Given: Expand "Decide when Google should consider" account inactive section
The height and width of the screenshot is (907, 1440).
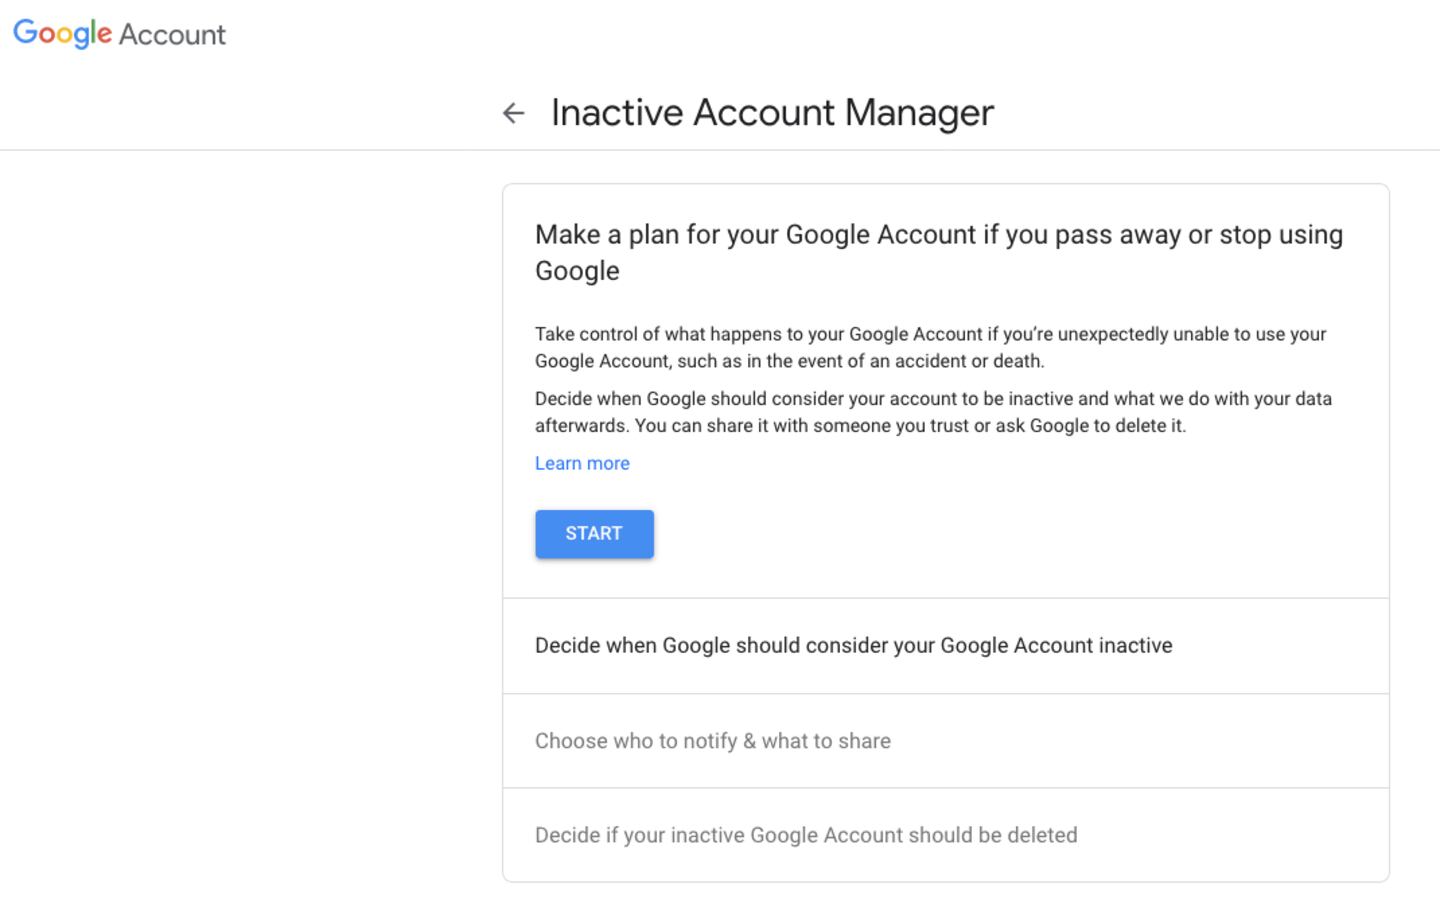Looking at the screenshot, I should coord(853,645).
